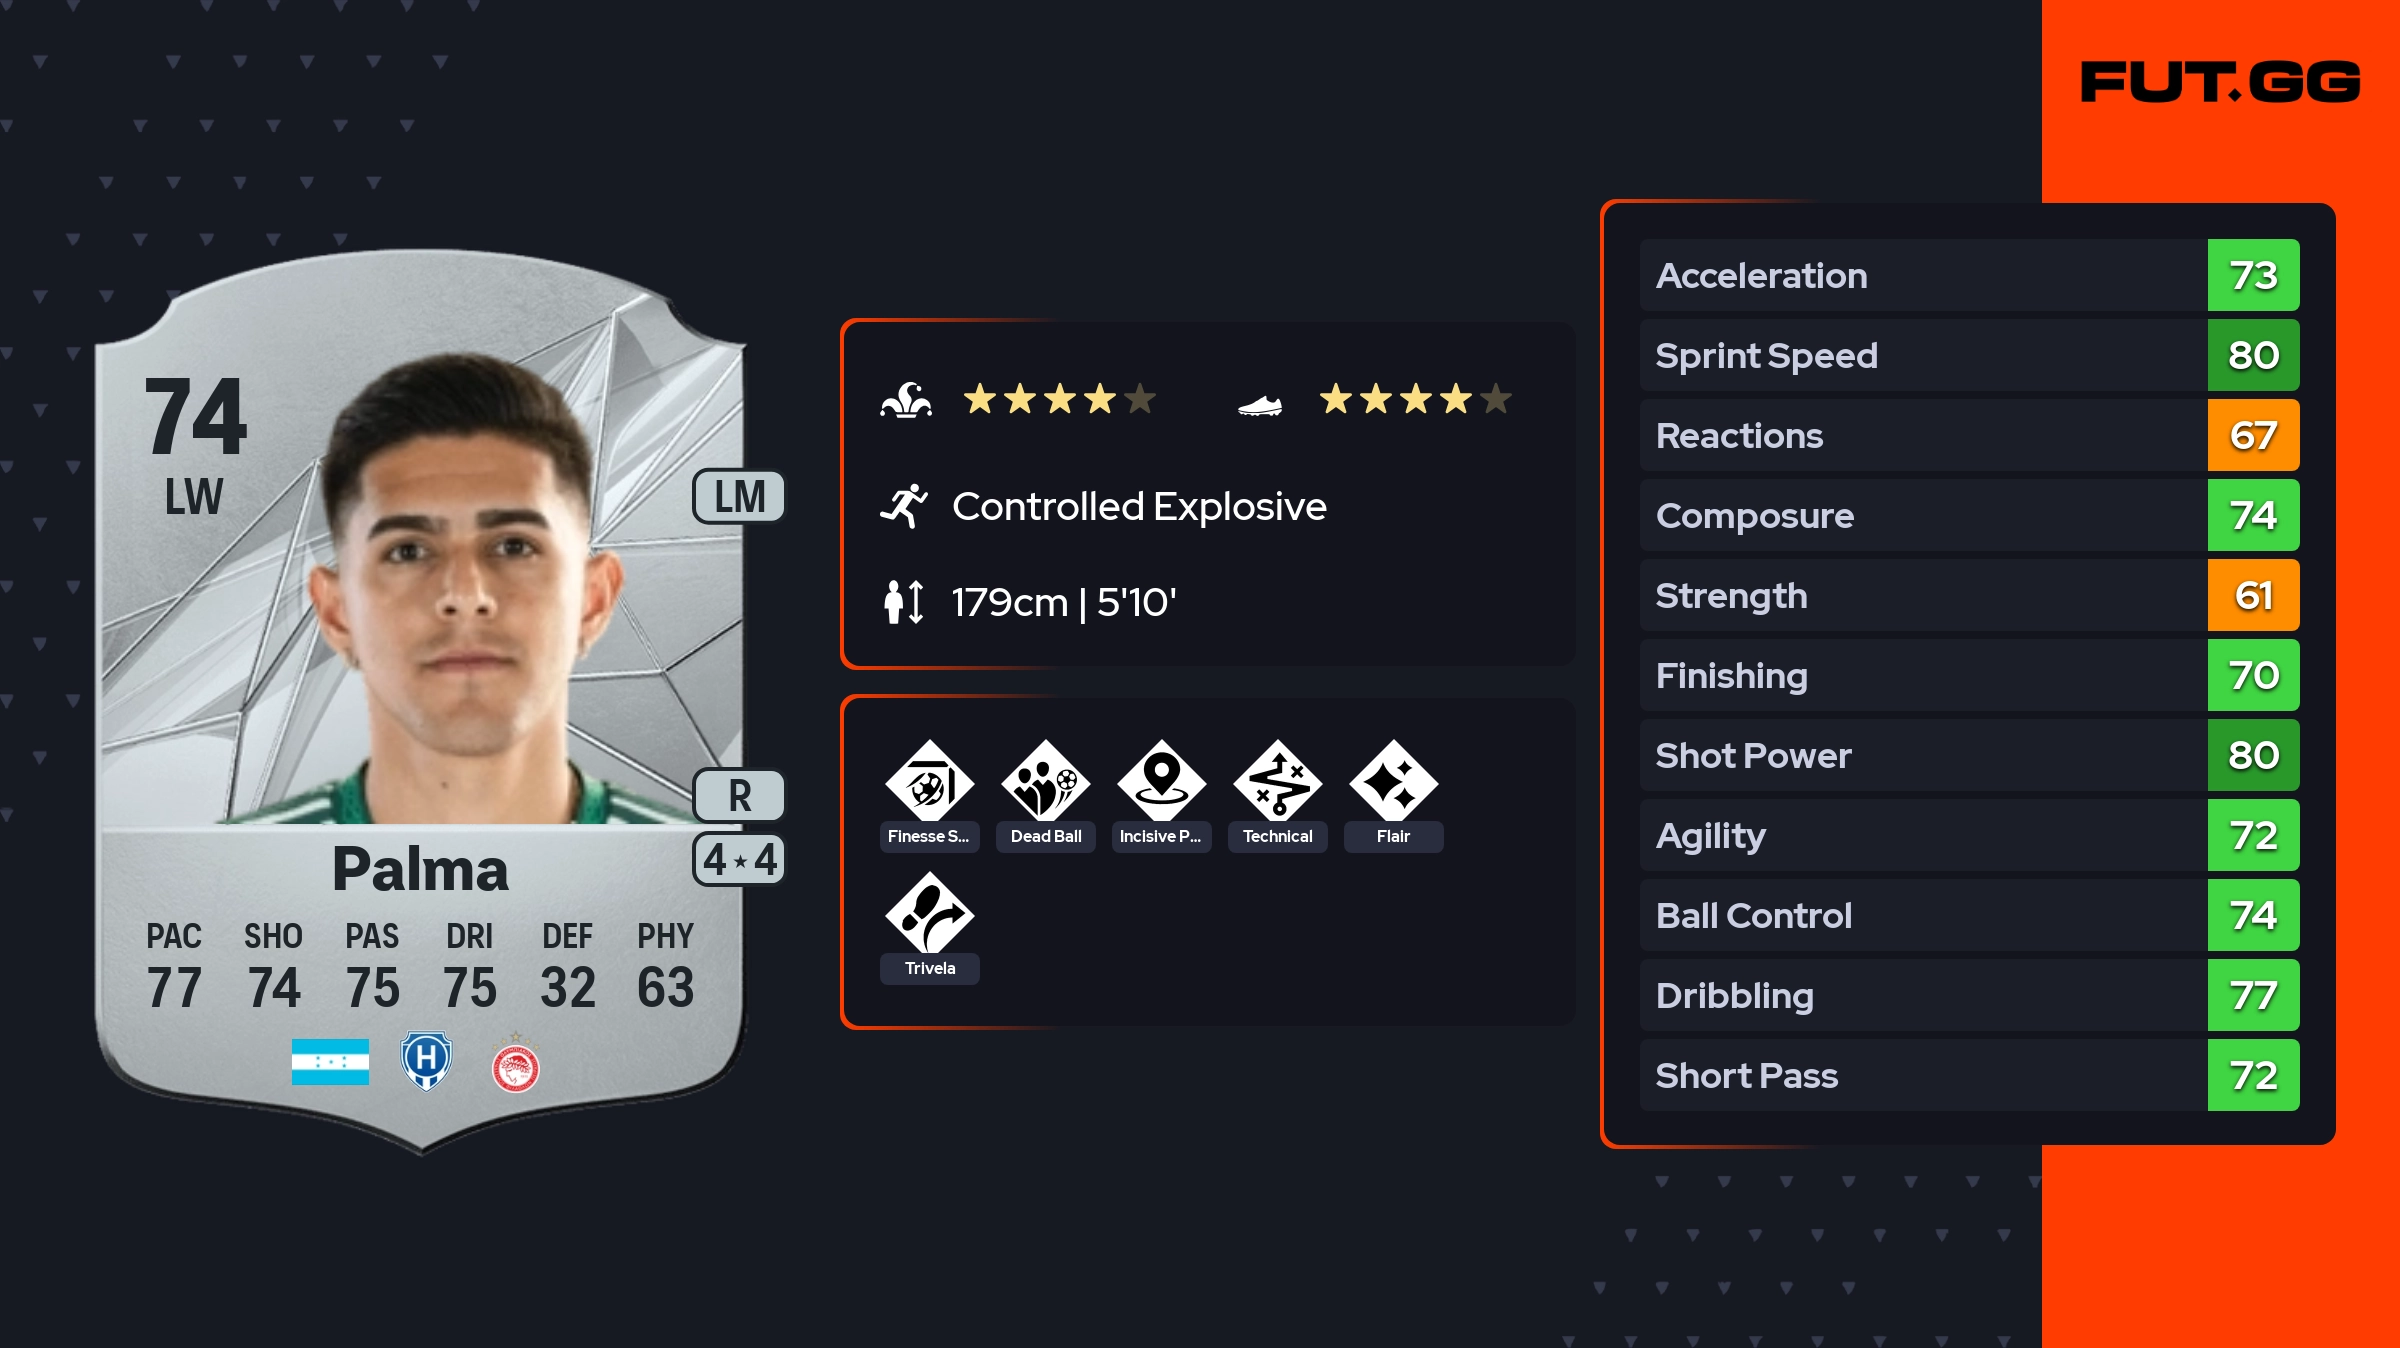Click the orange Reactions 67 rating box
2400x1348 pixels.
(x=2253, y=436)
